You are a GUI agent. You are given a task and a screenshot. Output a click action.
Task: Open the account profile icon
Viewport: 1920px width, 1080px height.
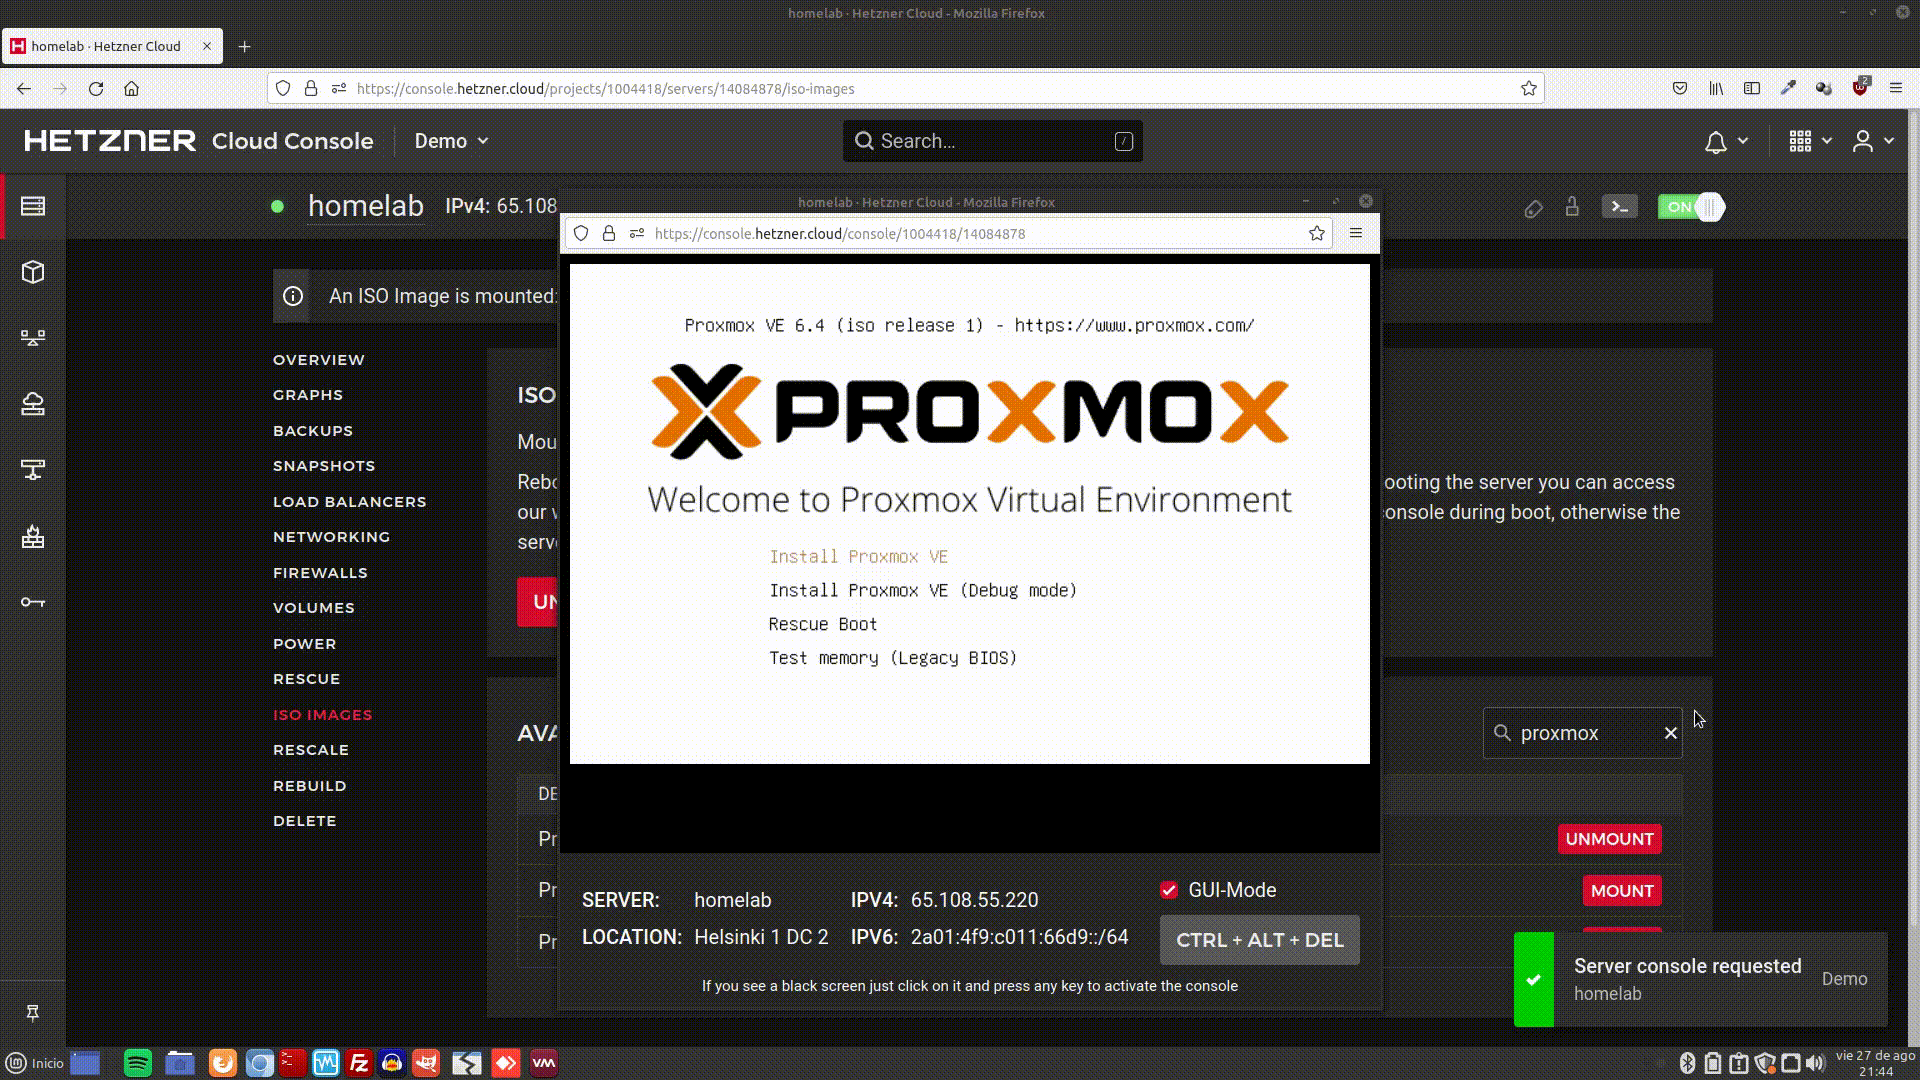coord(1862,141)
